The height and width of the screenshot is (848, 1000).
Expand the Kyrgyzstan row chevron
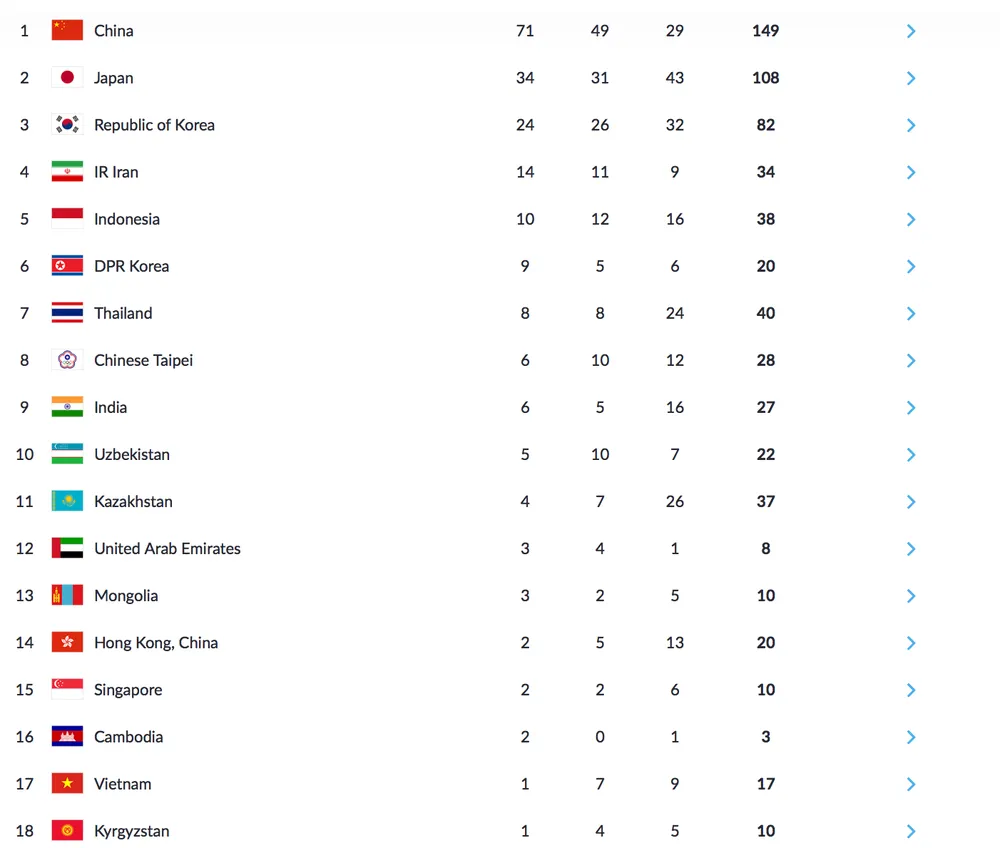point(911,831)
